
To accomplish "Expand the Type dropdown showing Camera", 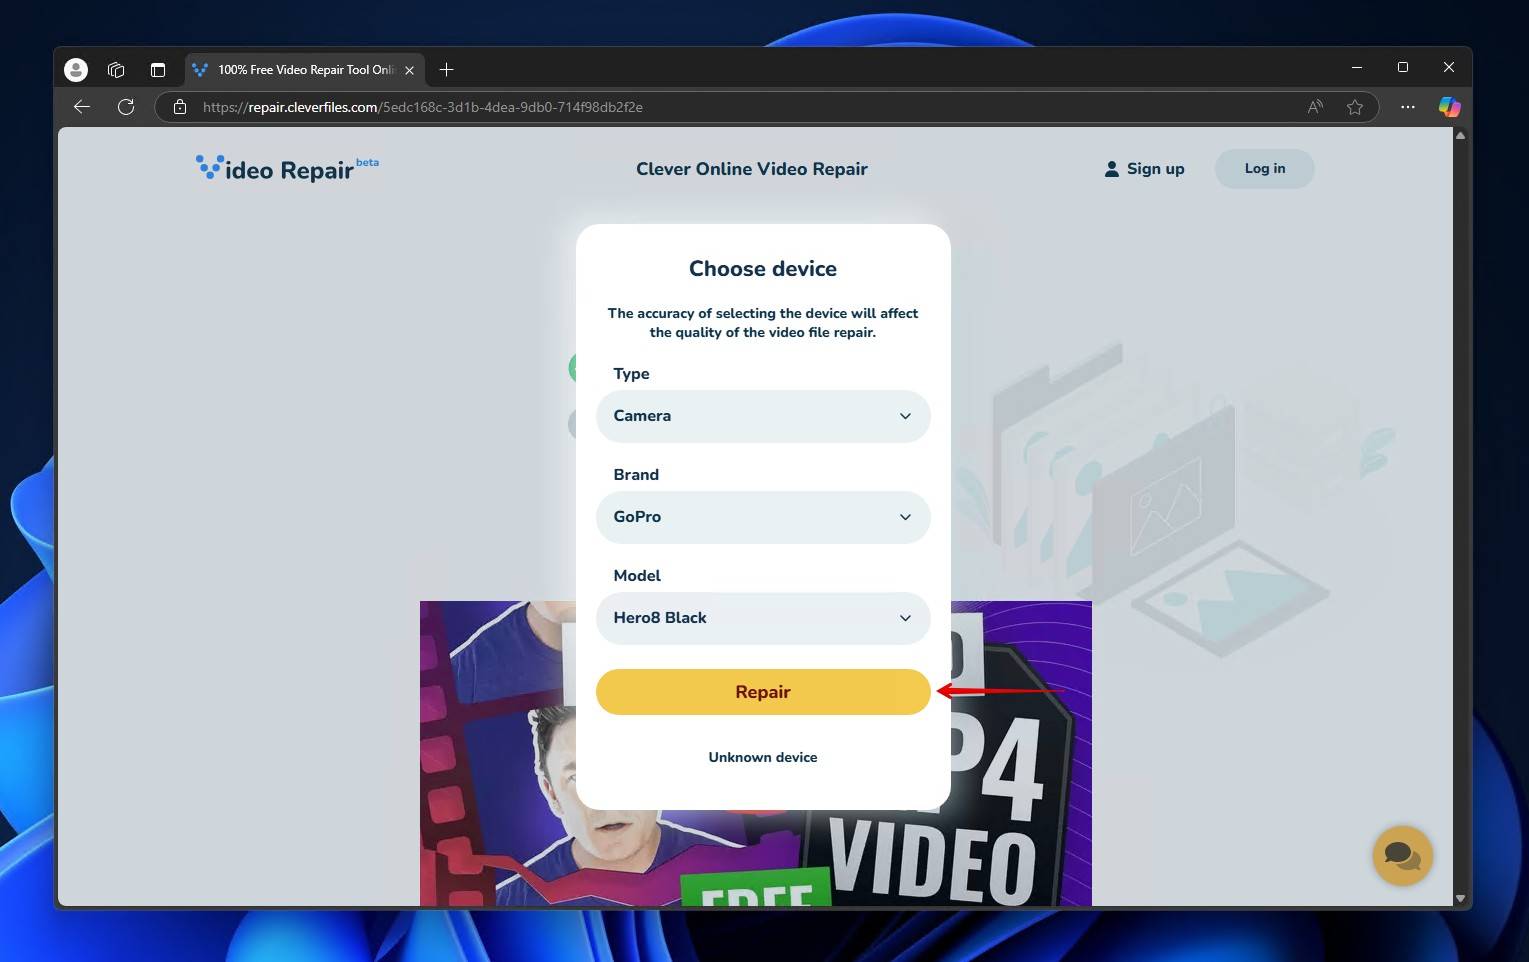I will pos(763,416).
